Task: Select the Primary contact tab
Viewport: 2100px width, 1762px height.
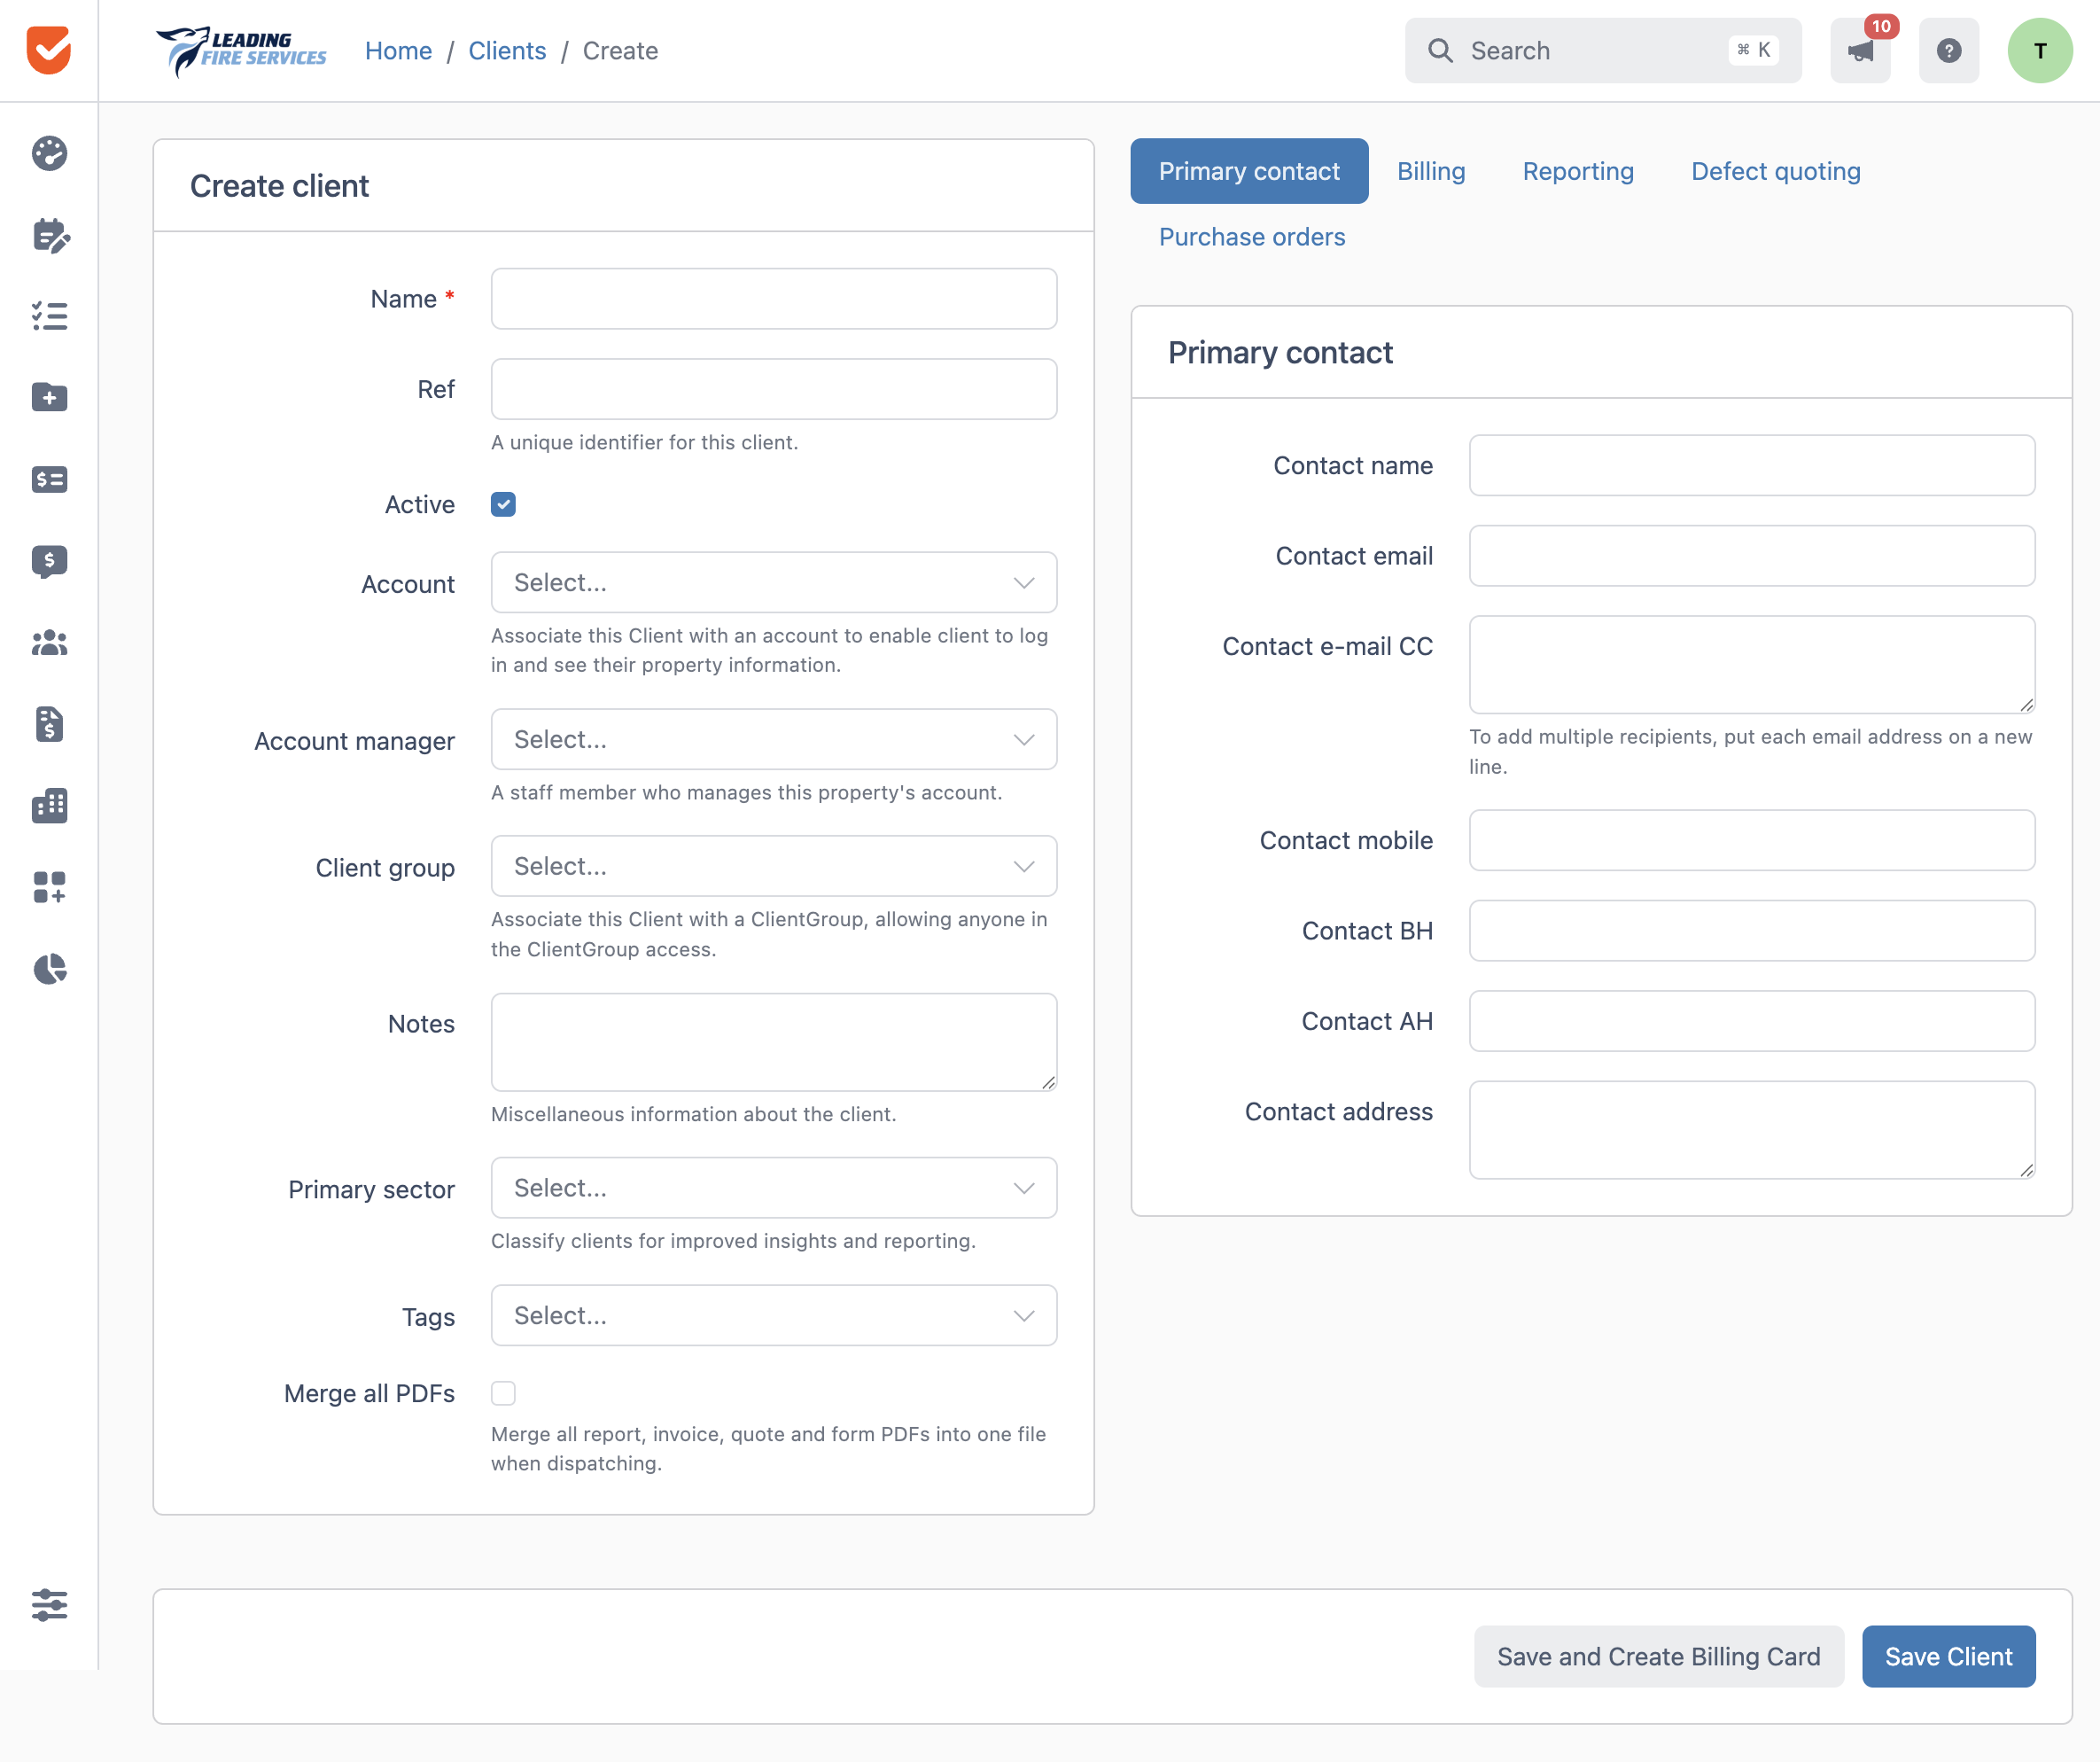Action: pyautogui.click(x=1249, y=171)
